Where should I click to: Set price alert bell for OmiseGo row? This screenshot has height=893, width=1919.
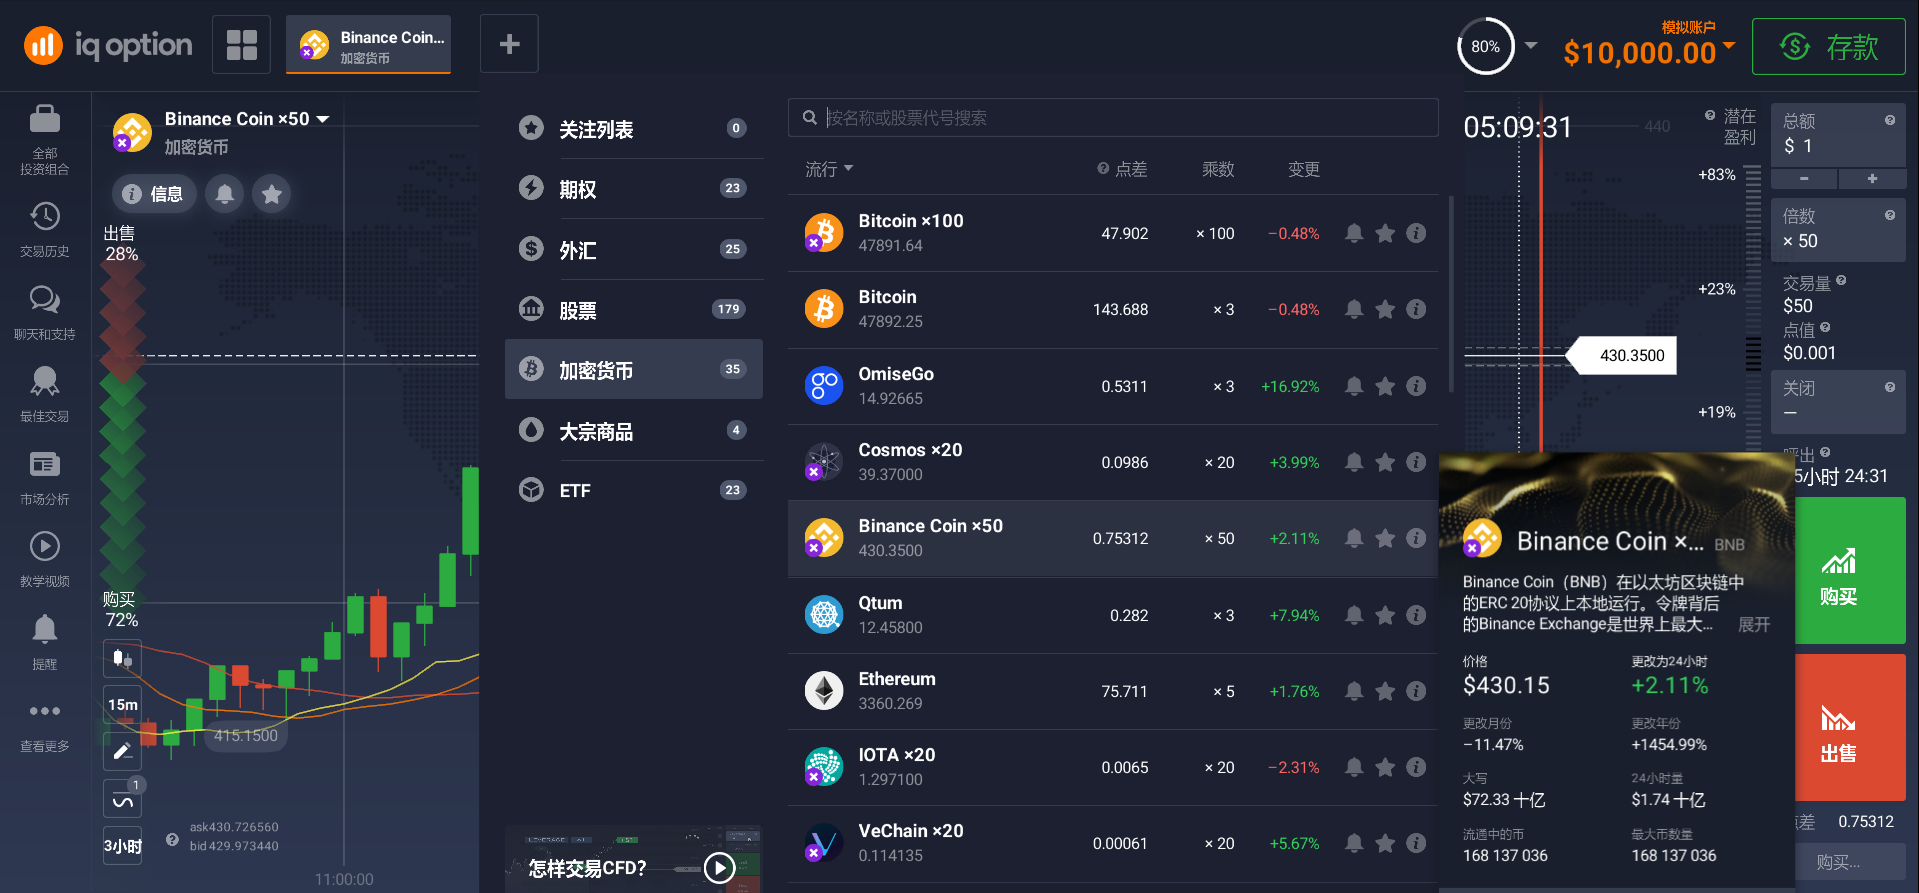(1354, 386)
